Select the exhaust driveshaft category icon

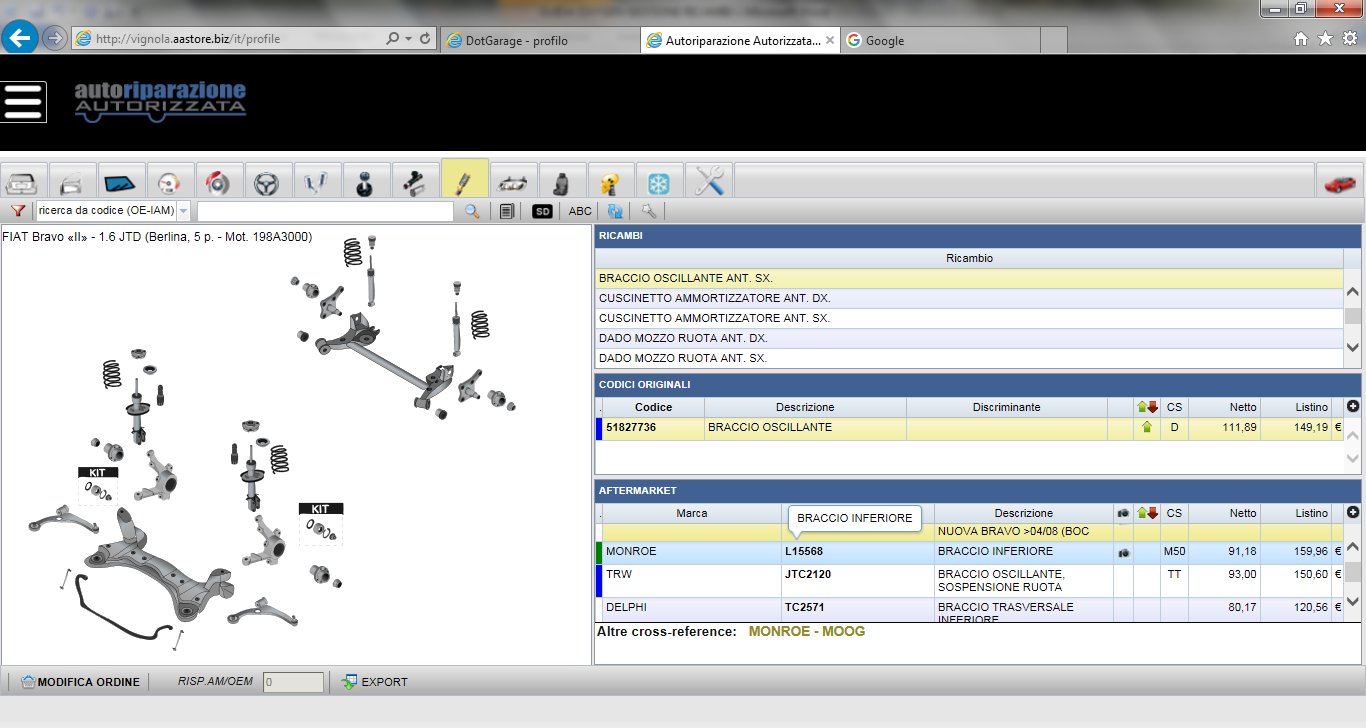[415, 182]
